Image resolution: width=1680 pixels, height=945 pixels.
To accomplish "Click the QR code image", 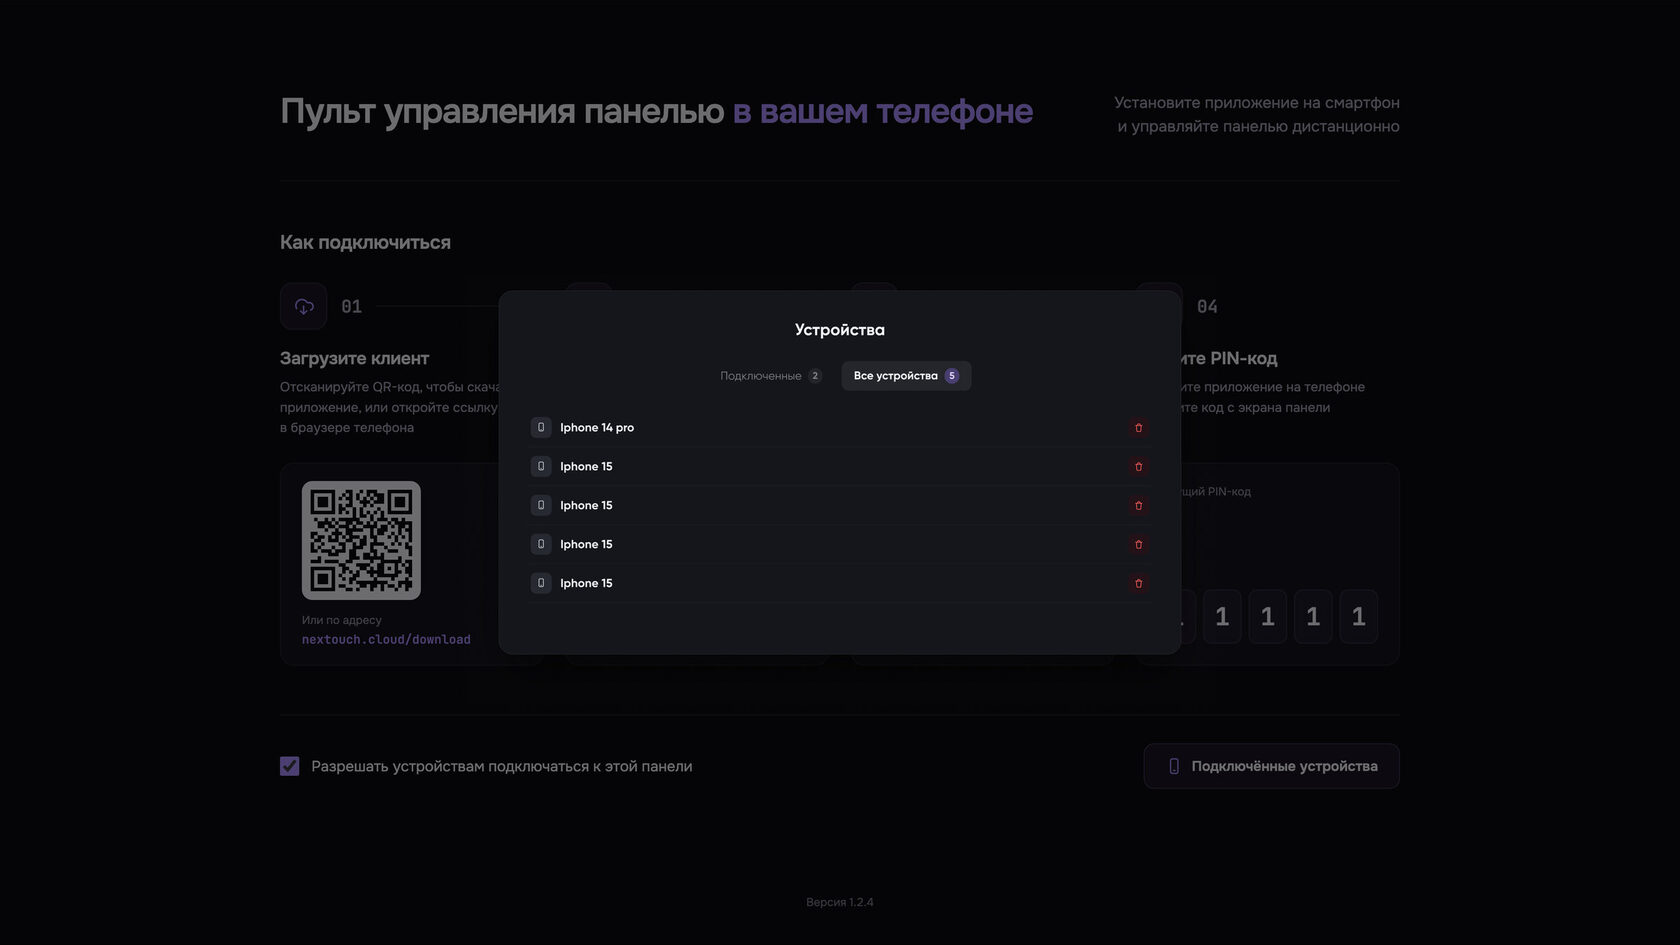I will [x=361, y=540].
